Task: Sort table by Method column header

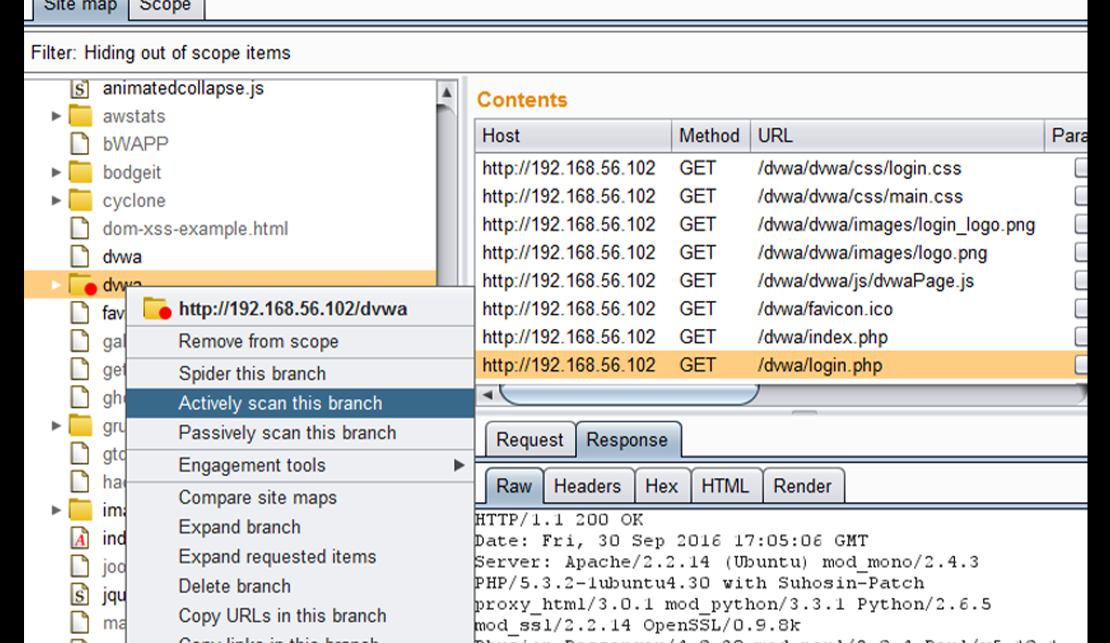Action: [x=710, y=136]
